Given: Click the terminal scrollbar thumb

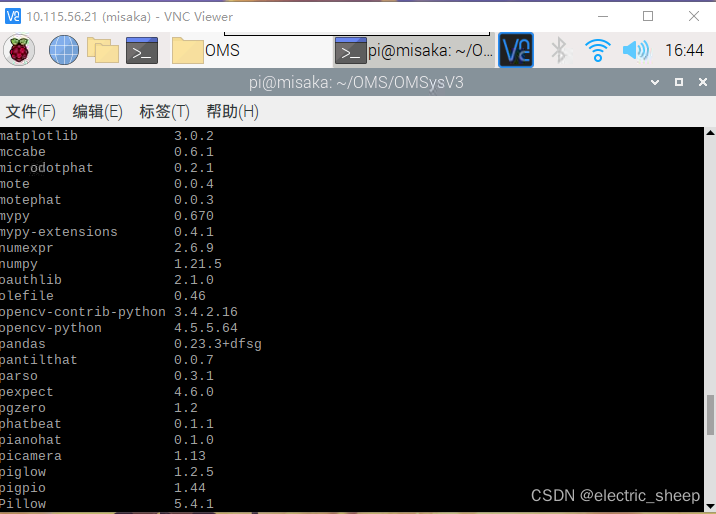Looking at the screenshot, I should coord(711,414).
